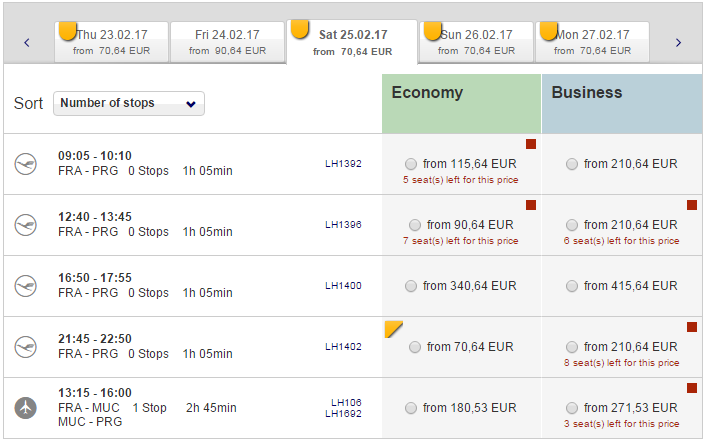Click grey airplane icon for 13:15 connecting flight

click(26, 408)
